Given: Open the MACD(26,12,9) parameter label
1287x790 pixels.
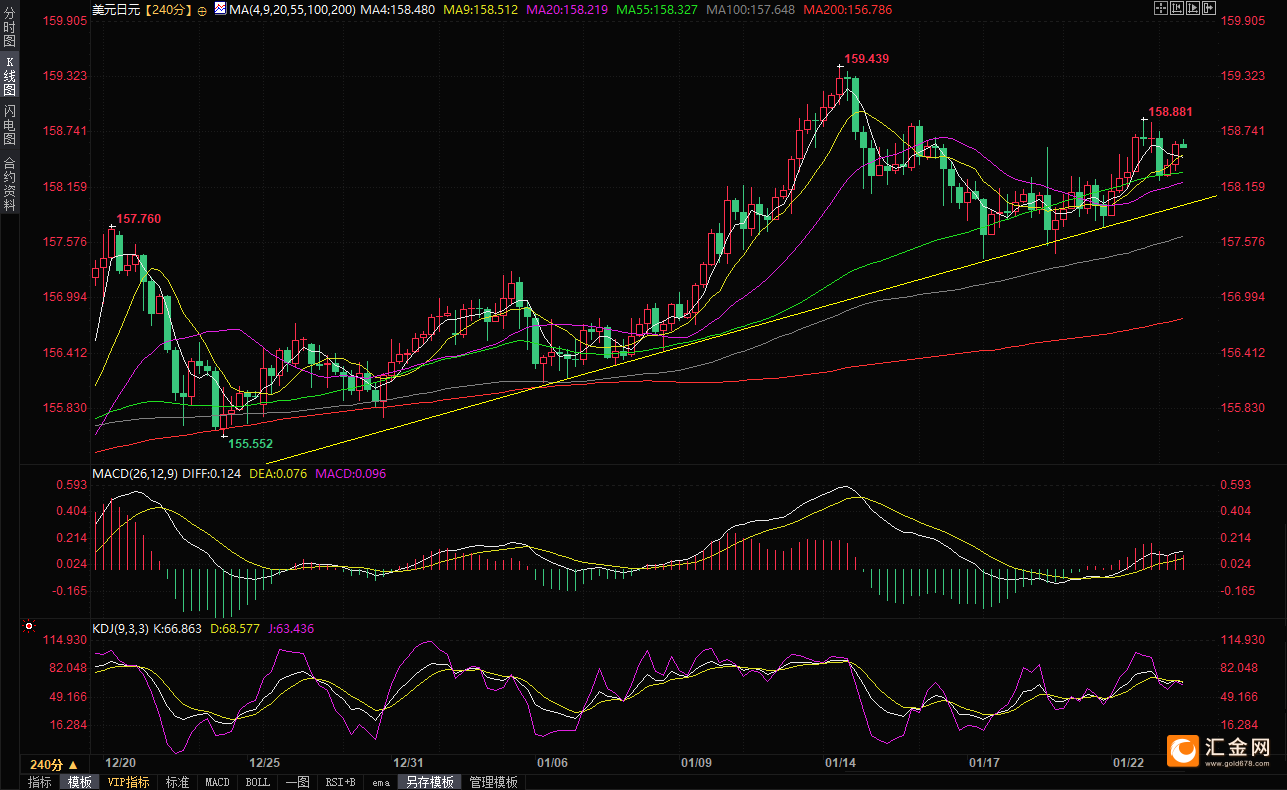Looking at the screenshot, I should tap(134, 473).
